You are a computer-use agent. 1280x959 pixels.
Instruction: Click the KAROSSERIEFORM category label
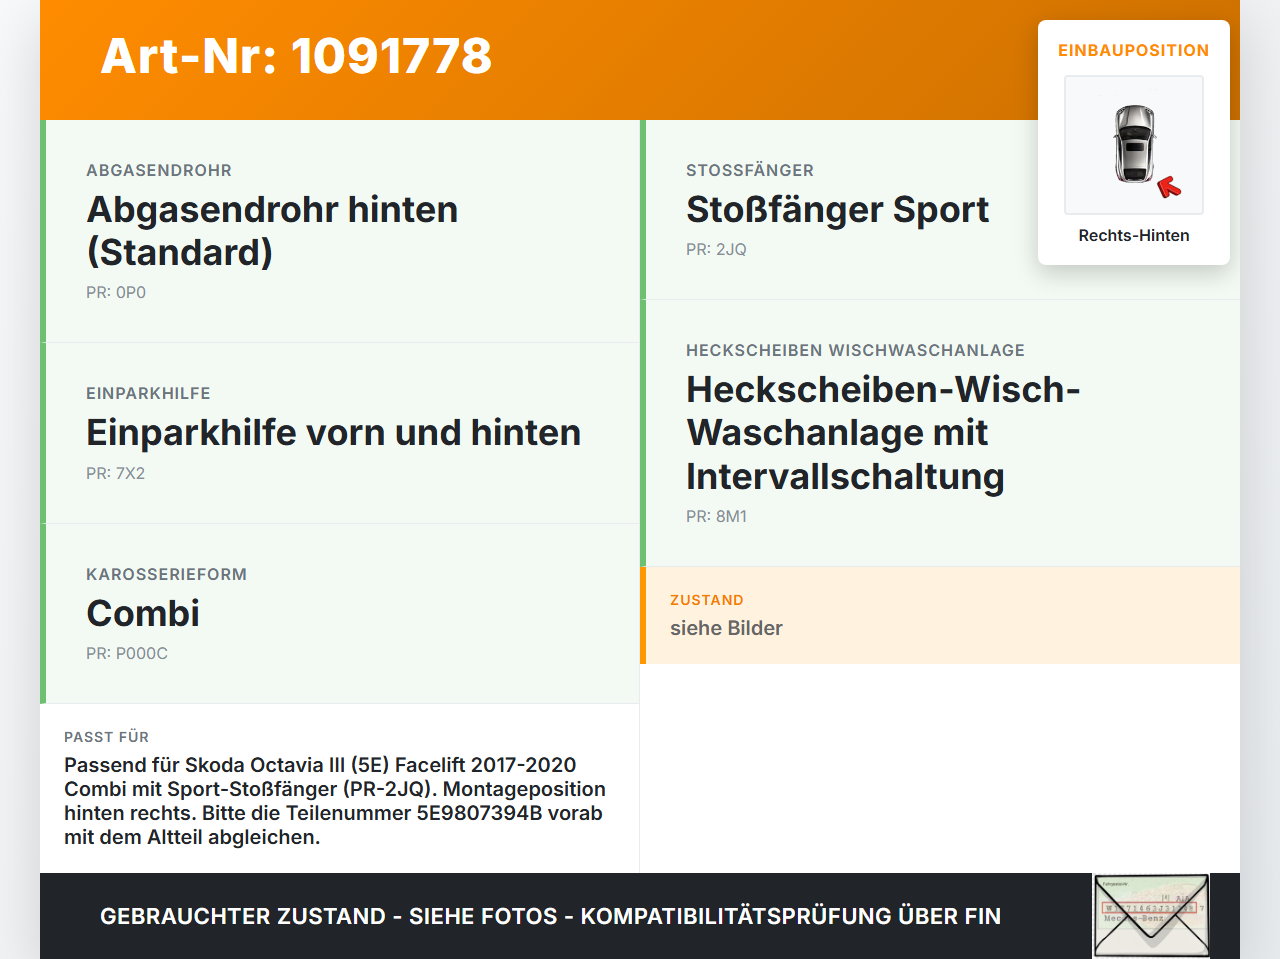click(x=166, y=574)
